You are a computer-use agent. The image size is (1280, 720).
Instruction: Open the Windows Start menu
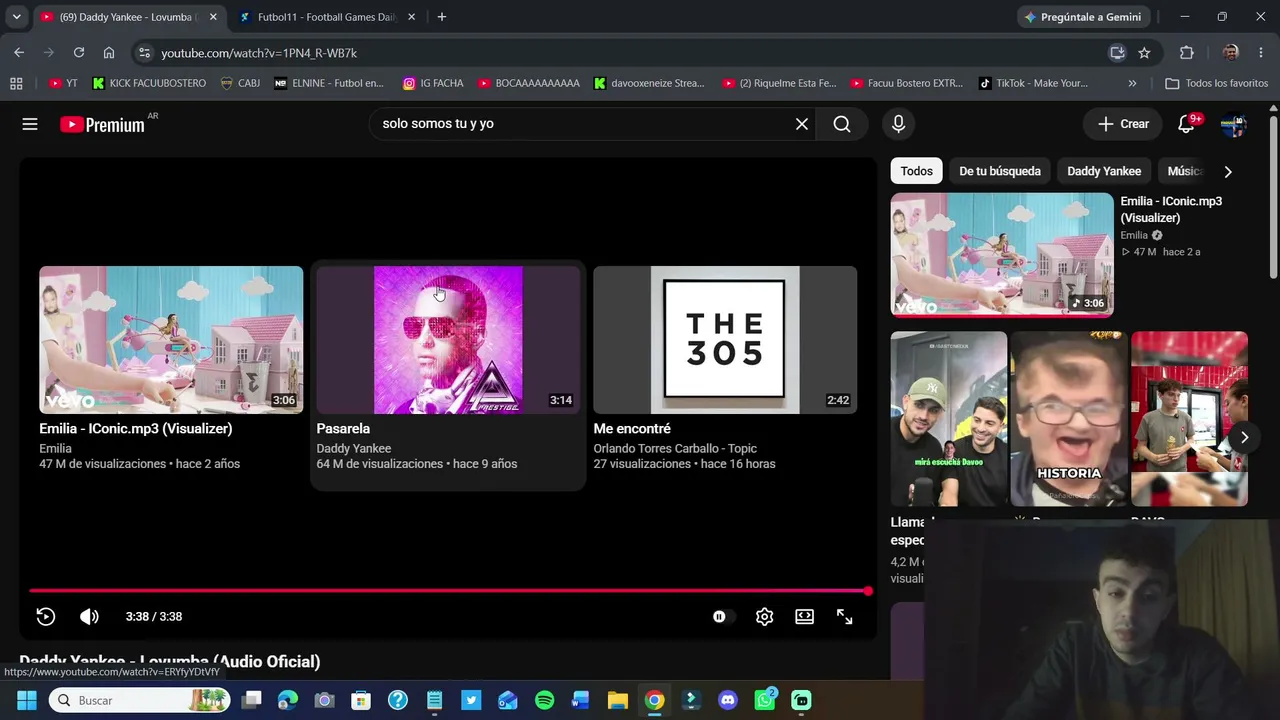pyautogui.click(x=27, y=700)
